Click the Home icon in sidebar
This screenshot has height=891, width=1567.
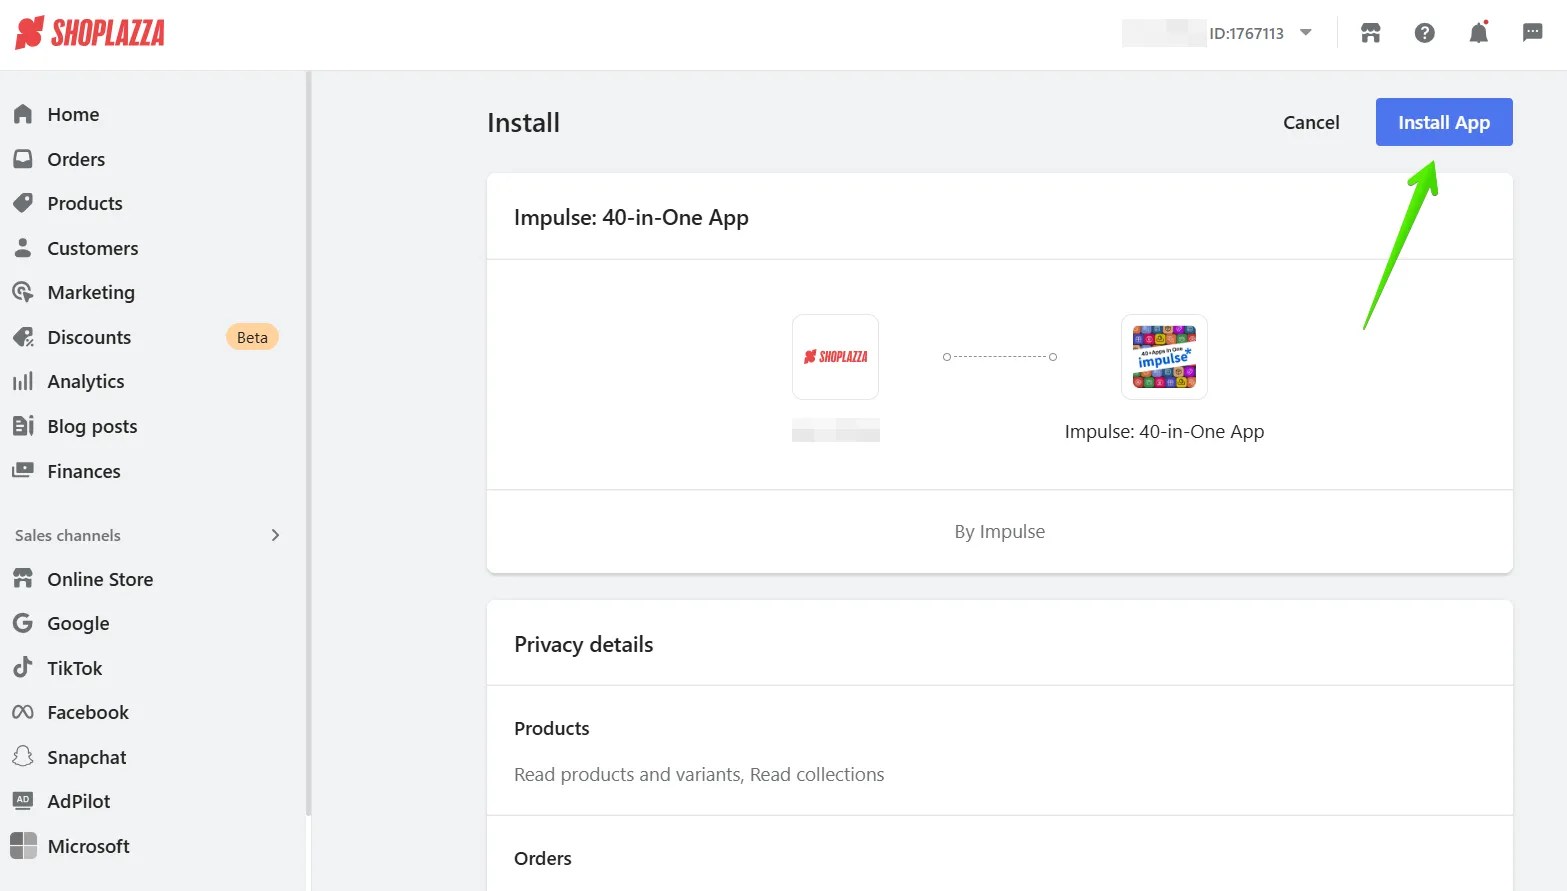[x=23, y=114]
